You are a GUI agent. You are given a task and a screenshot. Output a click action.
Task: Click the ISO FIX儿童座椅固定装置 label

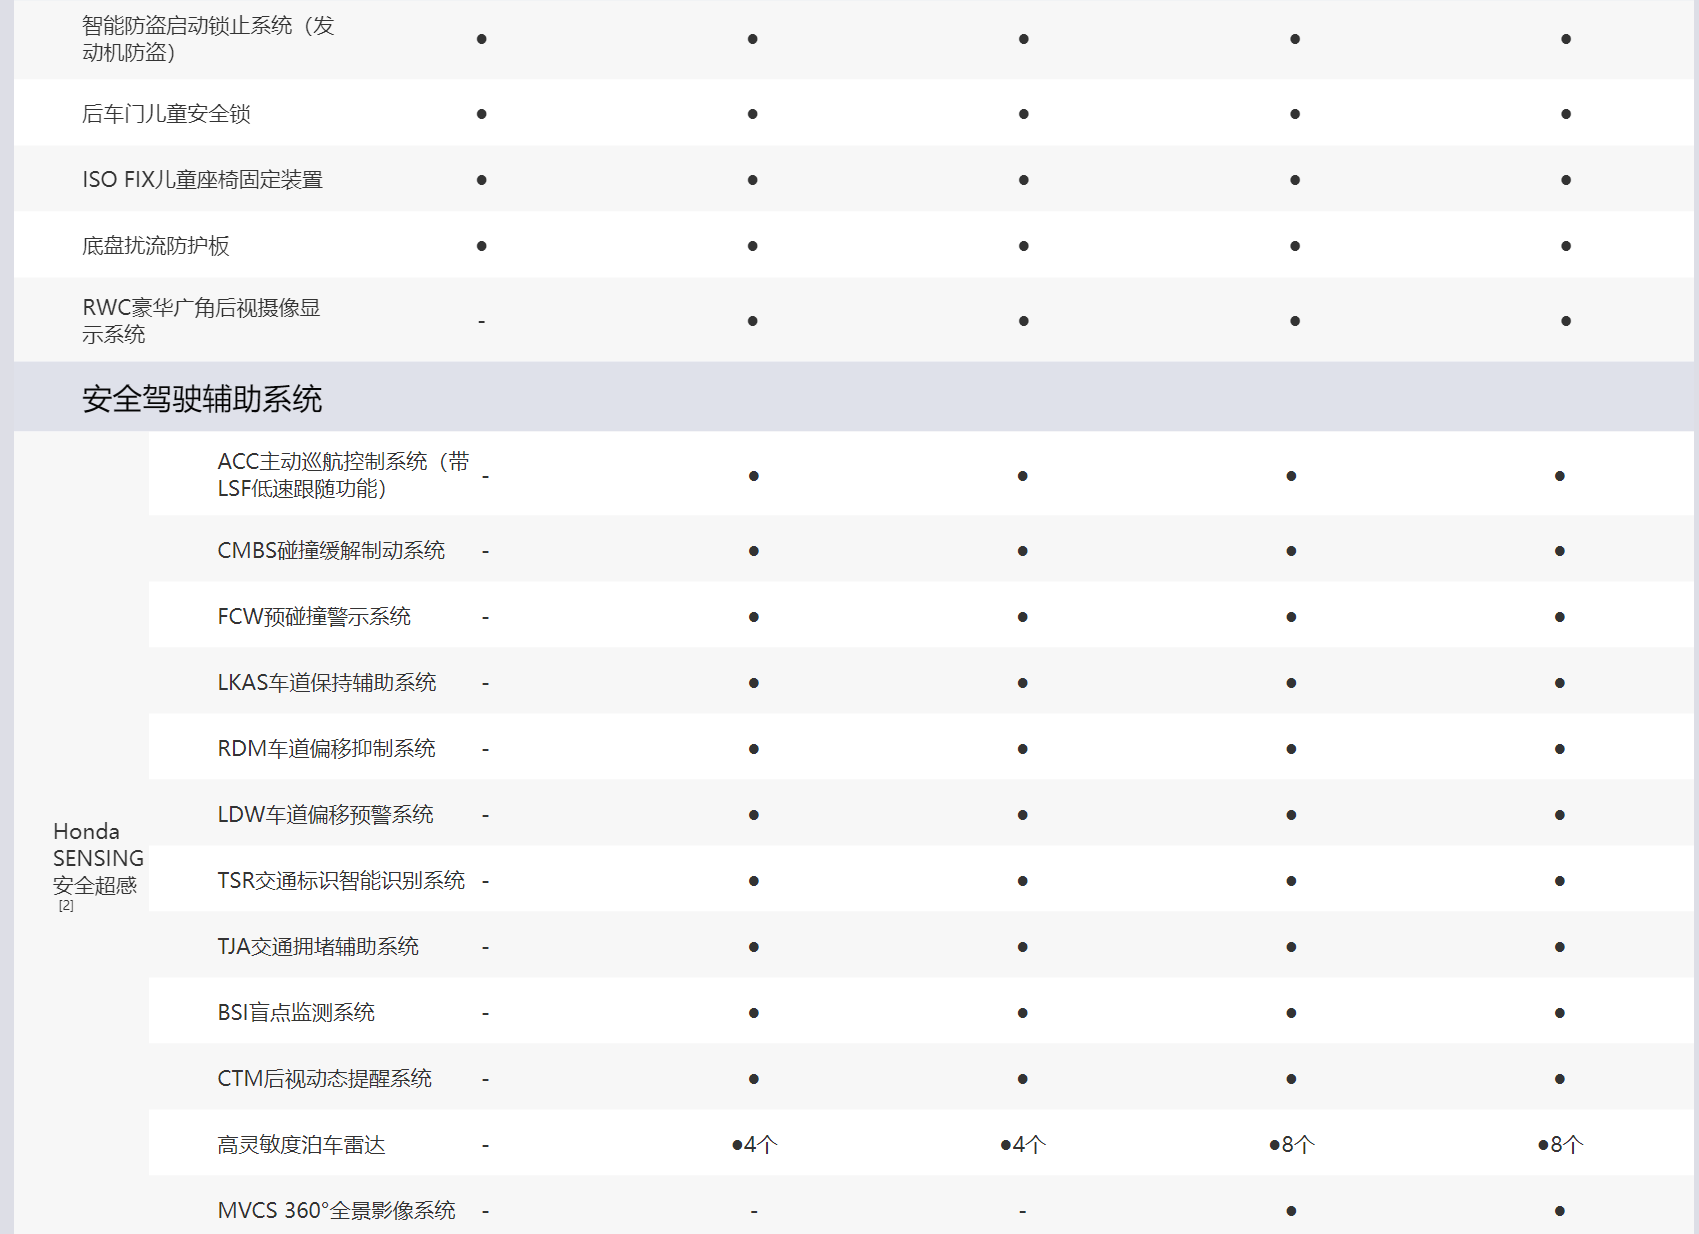[x=202, y=180]
